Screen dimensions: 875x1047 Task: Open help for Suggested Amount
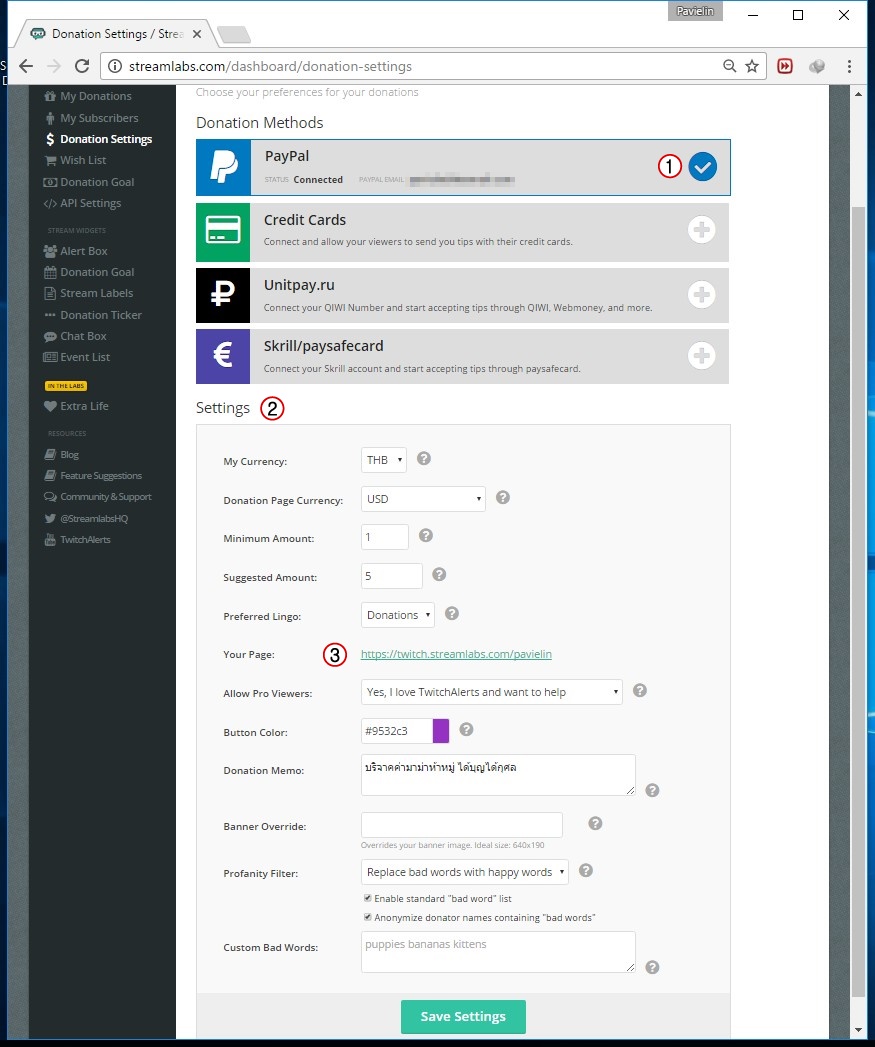[439, 574]
